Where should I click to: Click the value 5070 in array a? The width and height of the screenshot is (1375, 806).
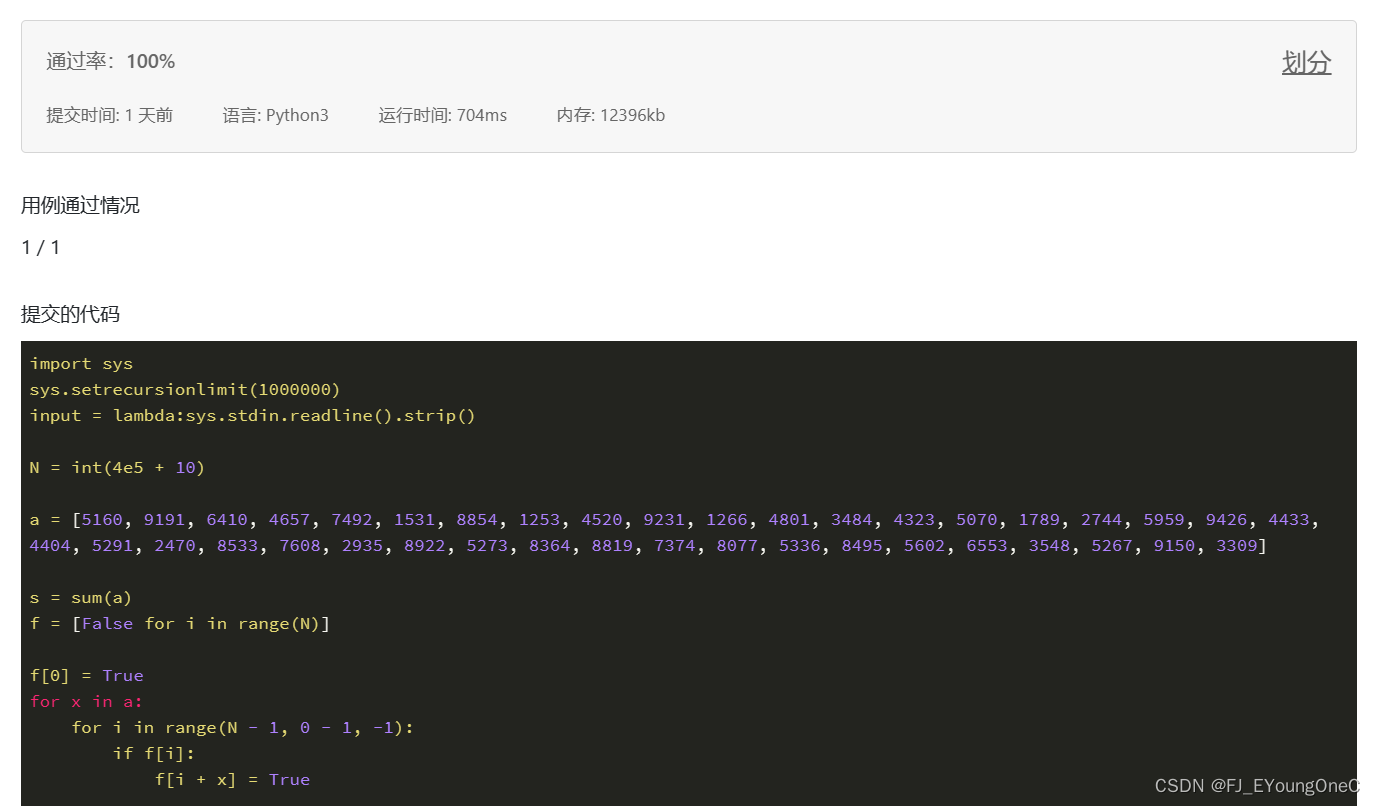(x=976, y=520)
